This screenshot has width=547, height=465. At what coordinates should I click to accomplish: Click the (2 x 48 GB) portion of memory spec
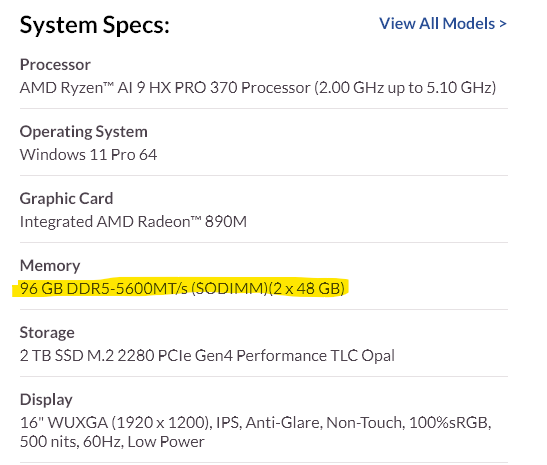click(307, 288)
